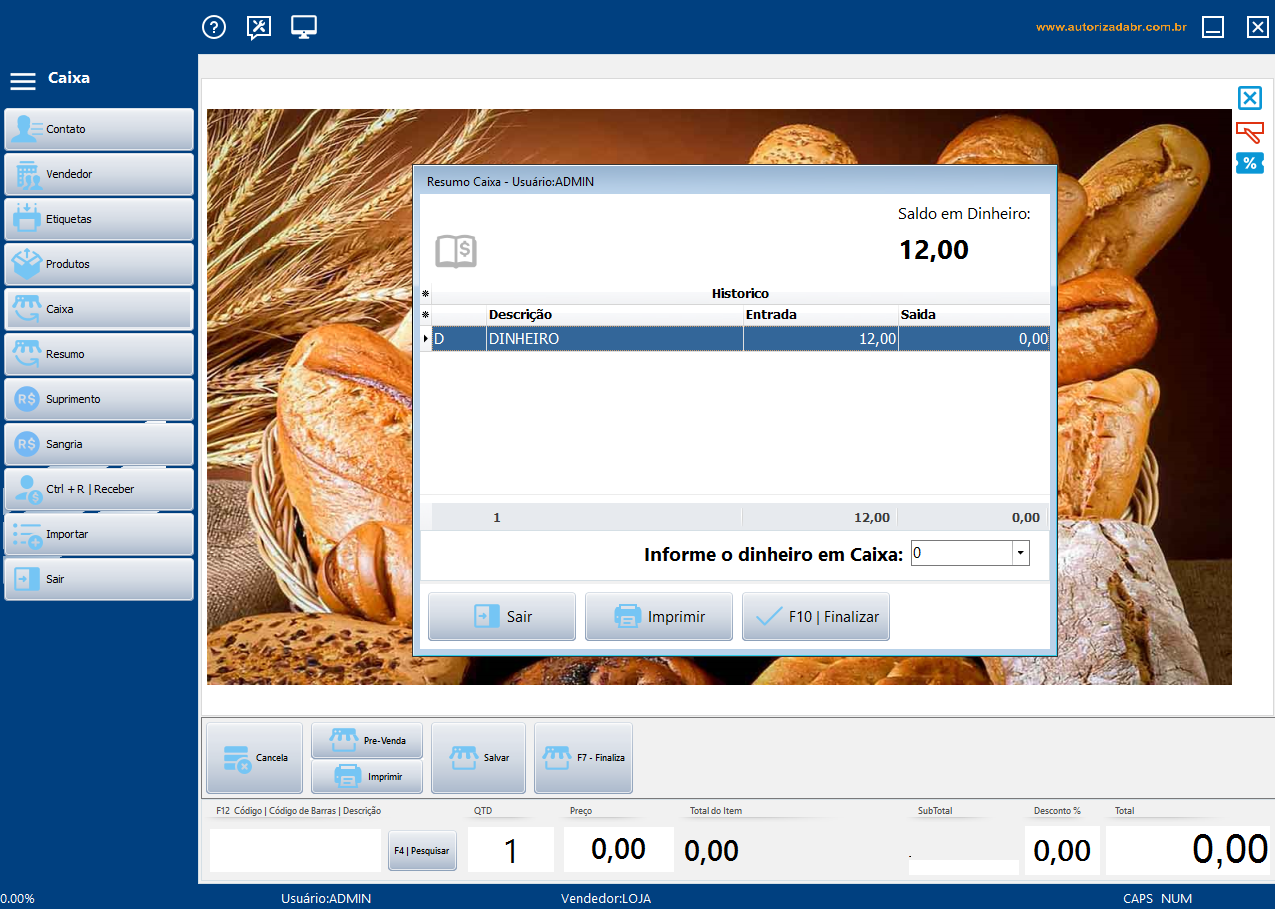Click the cash ledger book icon

point(456,251)
